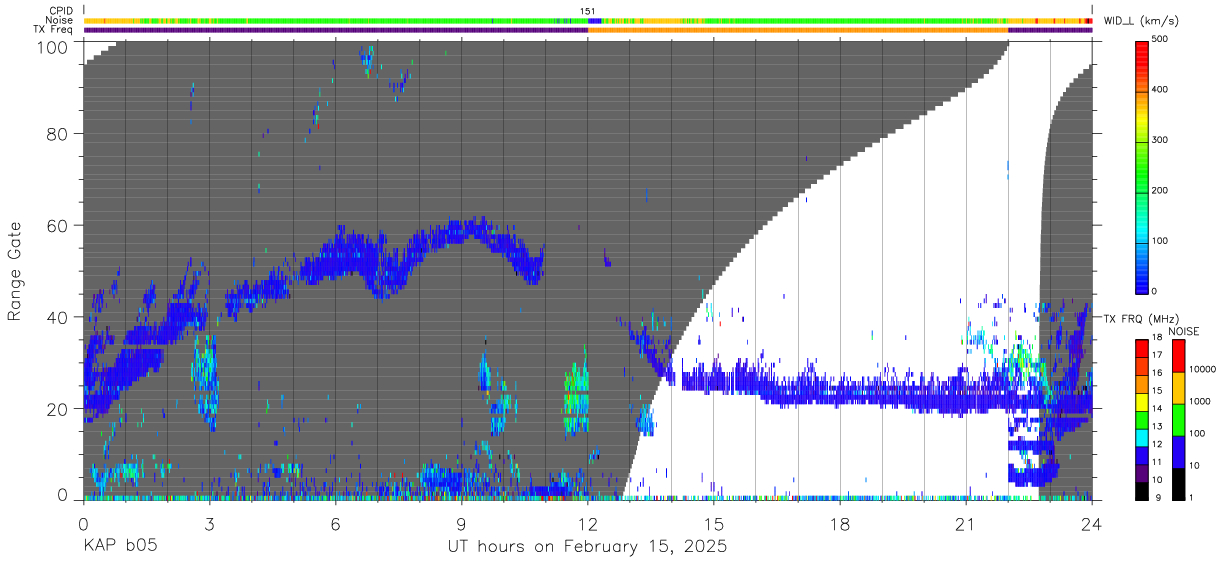Click the Range Gate axis title
The image size is (1228, 567).
[15, 271]
